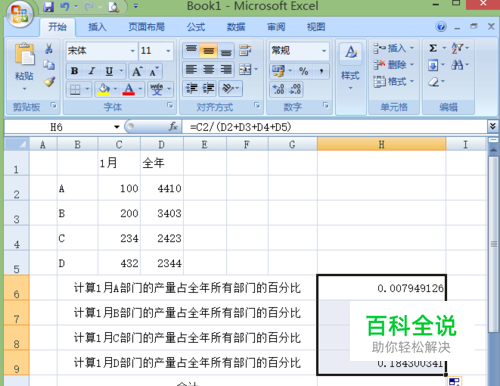
Task: Open the 字体 group dialog launcher
Action: [x=170, y=106]
